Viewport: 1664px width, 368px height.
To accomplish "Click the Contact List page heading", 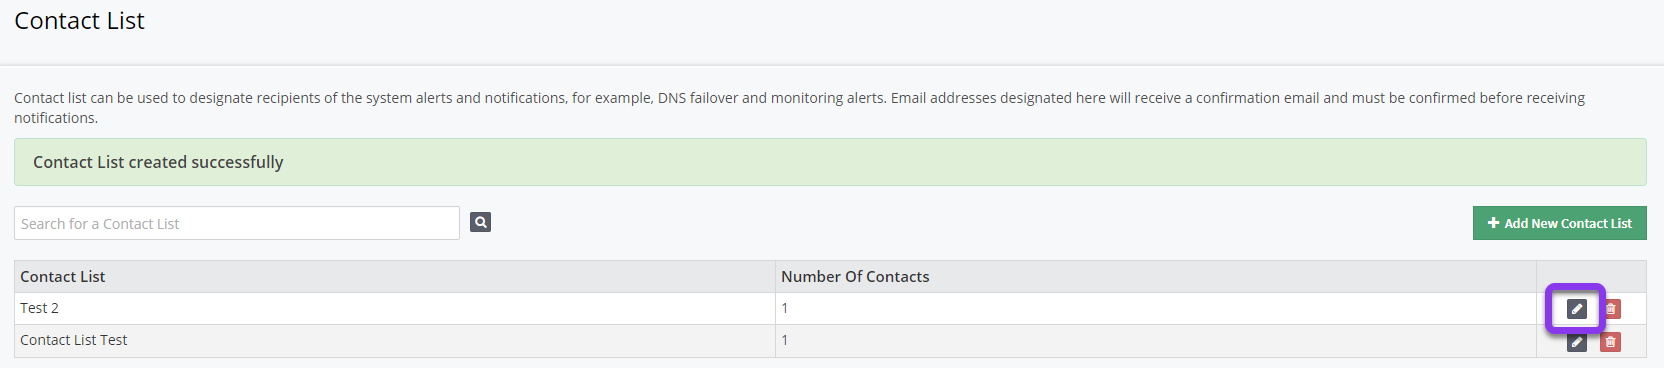I will (x=80, y=21).
